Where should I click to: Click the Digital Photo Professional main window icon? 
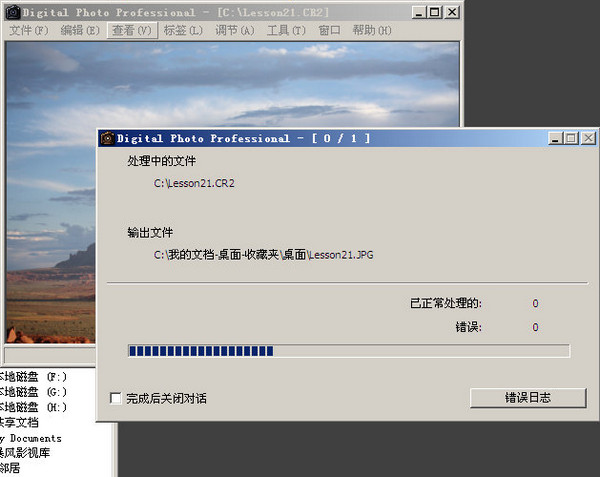[10, 12]
